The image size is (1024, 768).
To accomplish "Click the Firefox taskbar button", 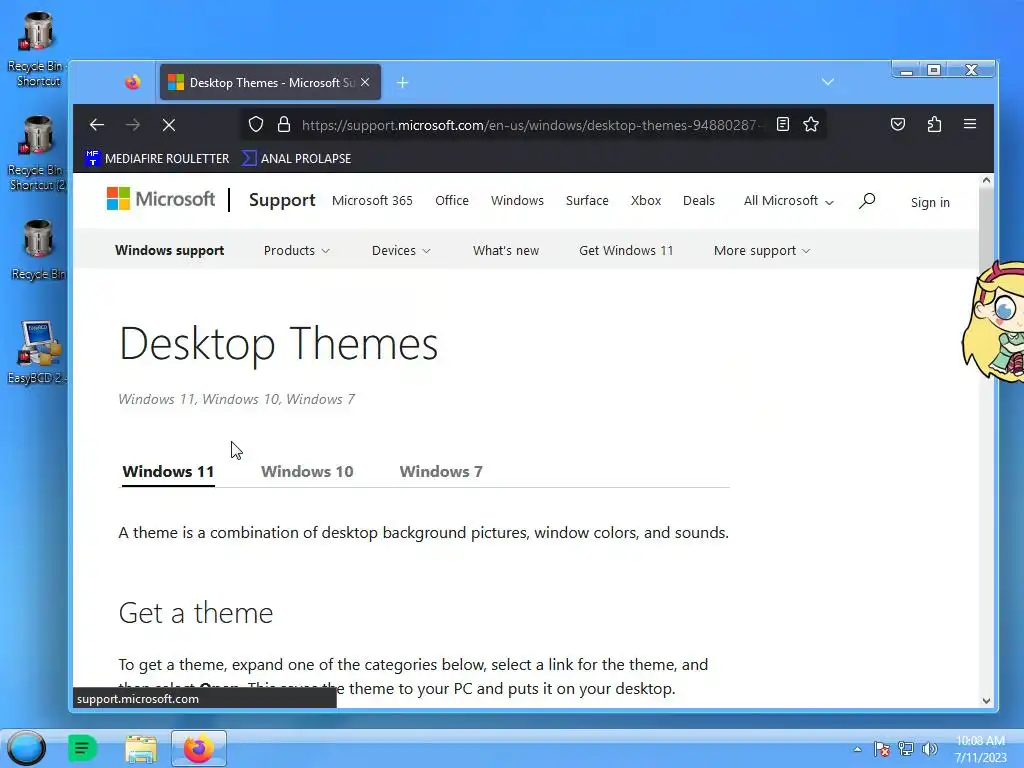I will click(199, 748).
